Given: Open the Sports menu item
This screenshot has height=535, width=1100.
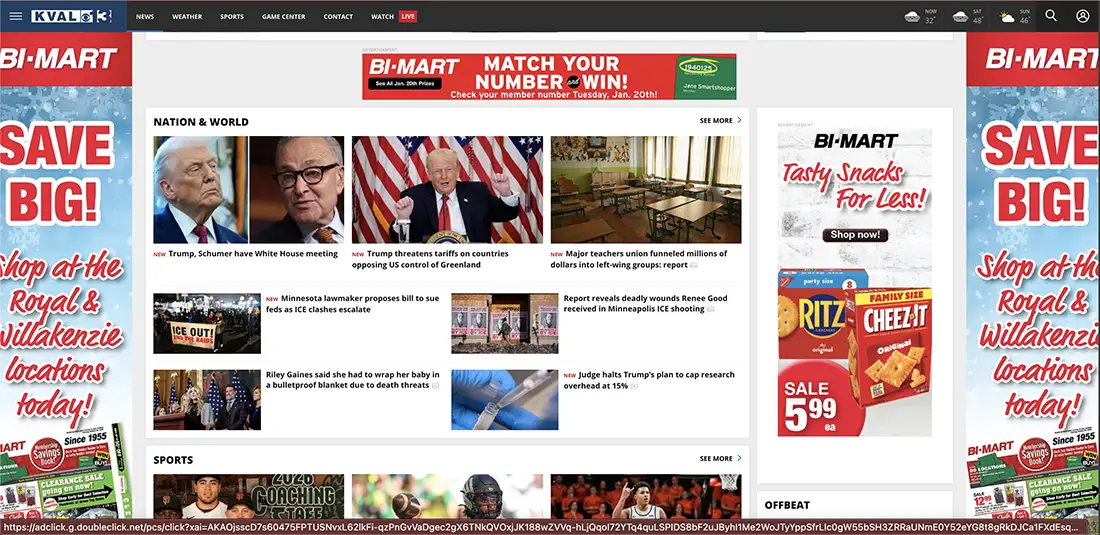Looking at the screenshot, I should (232, 17).
